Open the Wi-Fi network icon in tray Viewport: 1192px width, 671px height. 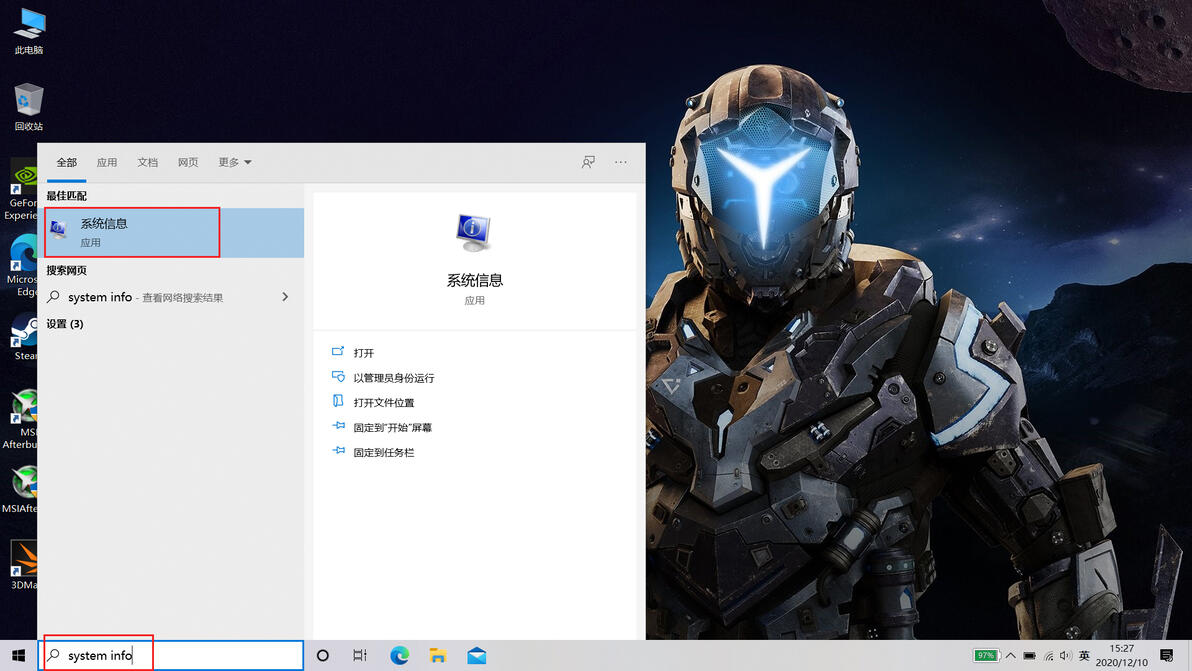click(x=1048, y=655)
